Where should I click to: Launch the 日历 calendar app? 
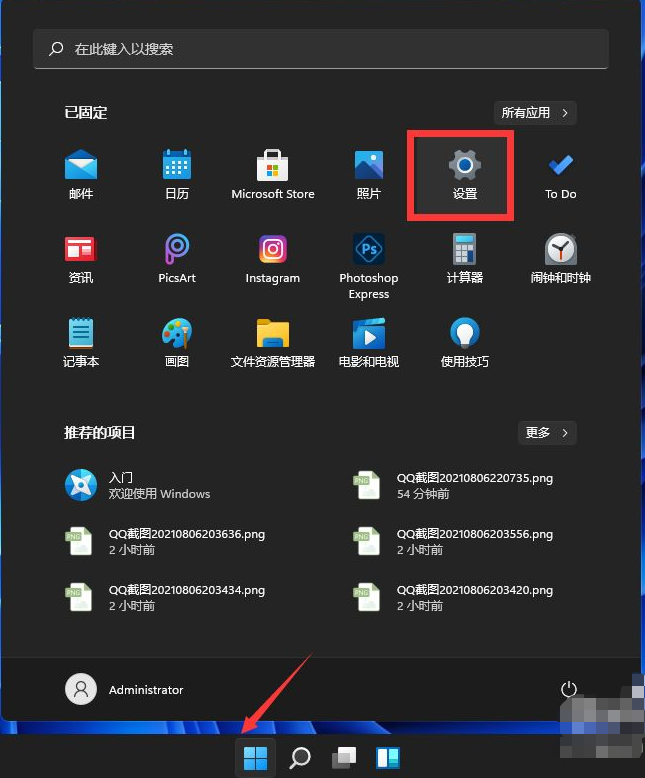[x=177, y=175]
